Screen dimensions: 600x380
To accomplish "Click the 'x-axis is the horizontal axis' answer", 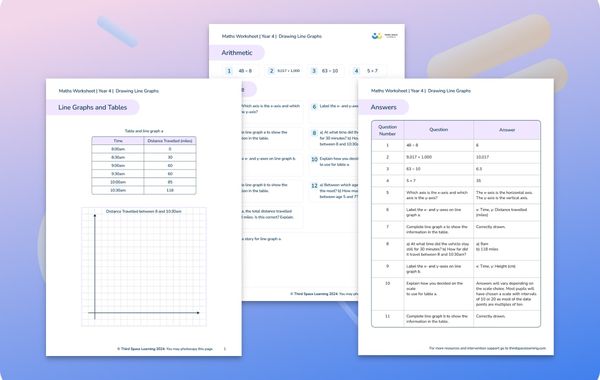I will click(x=504, y=195).
